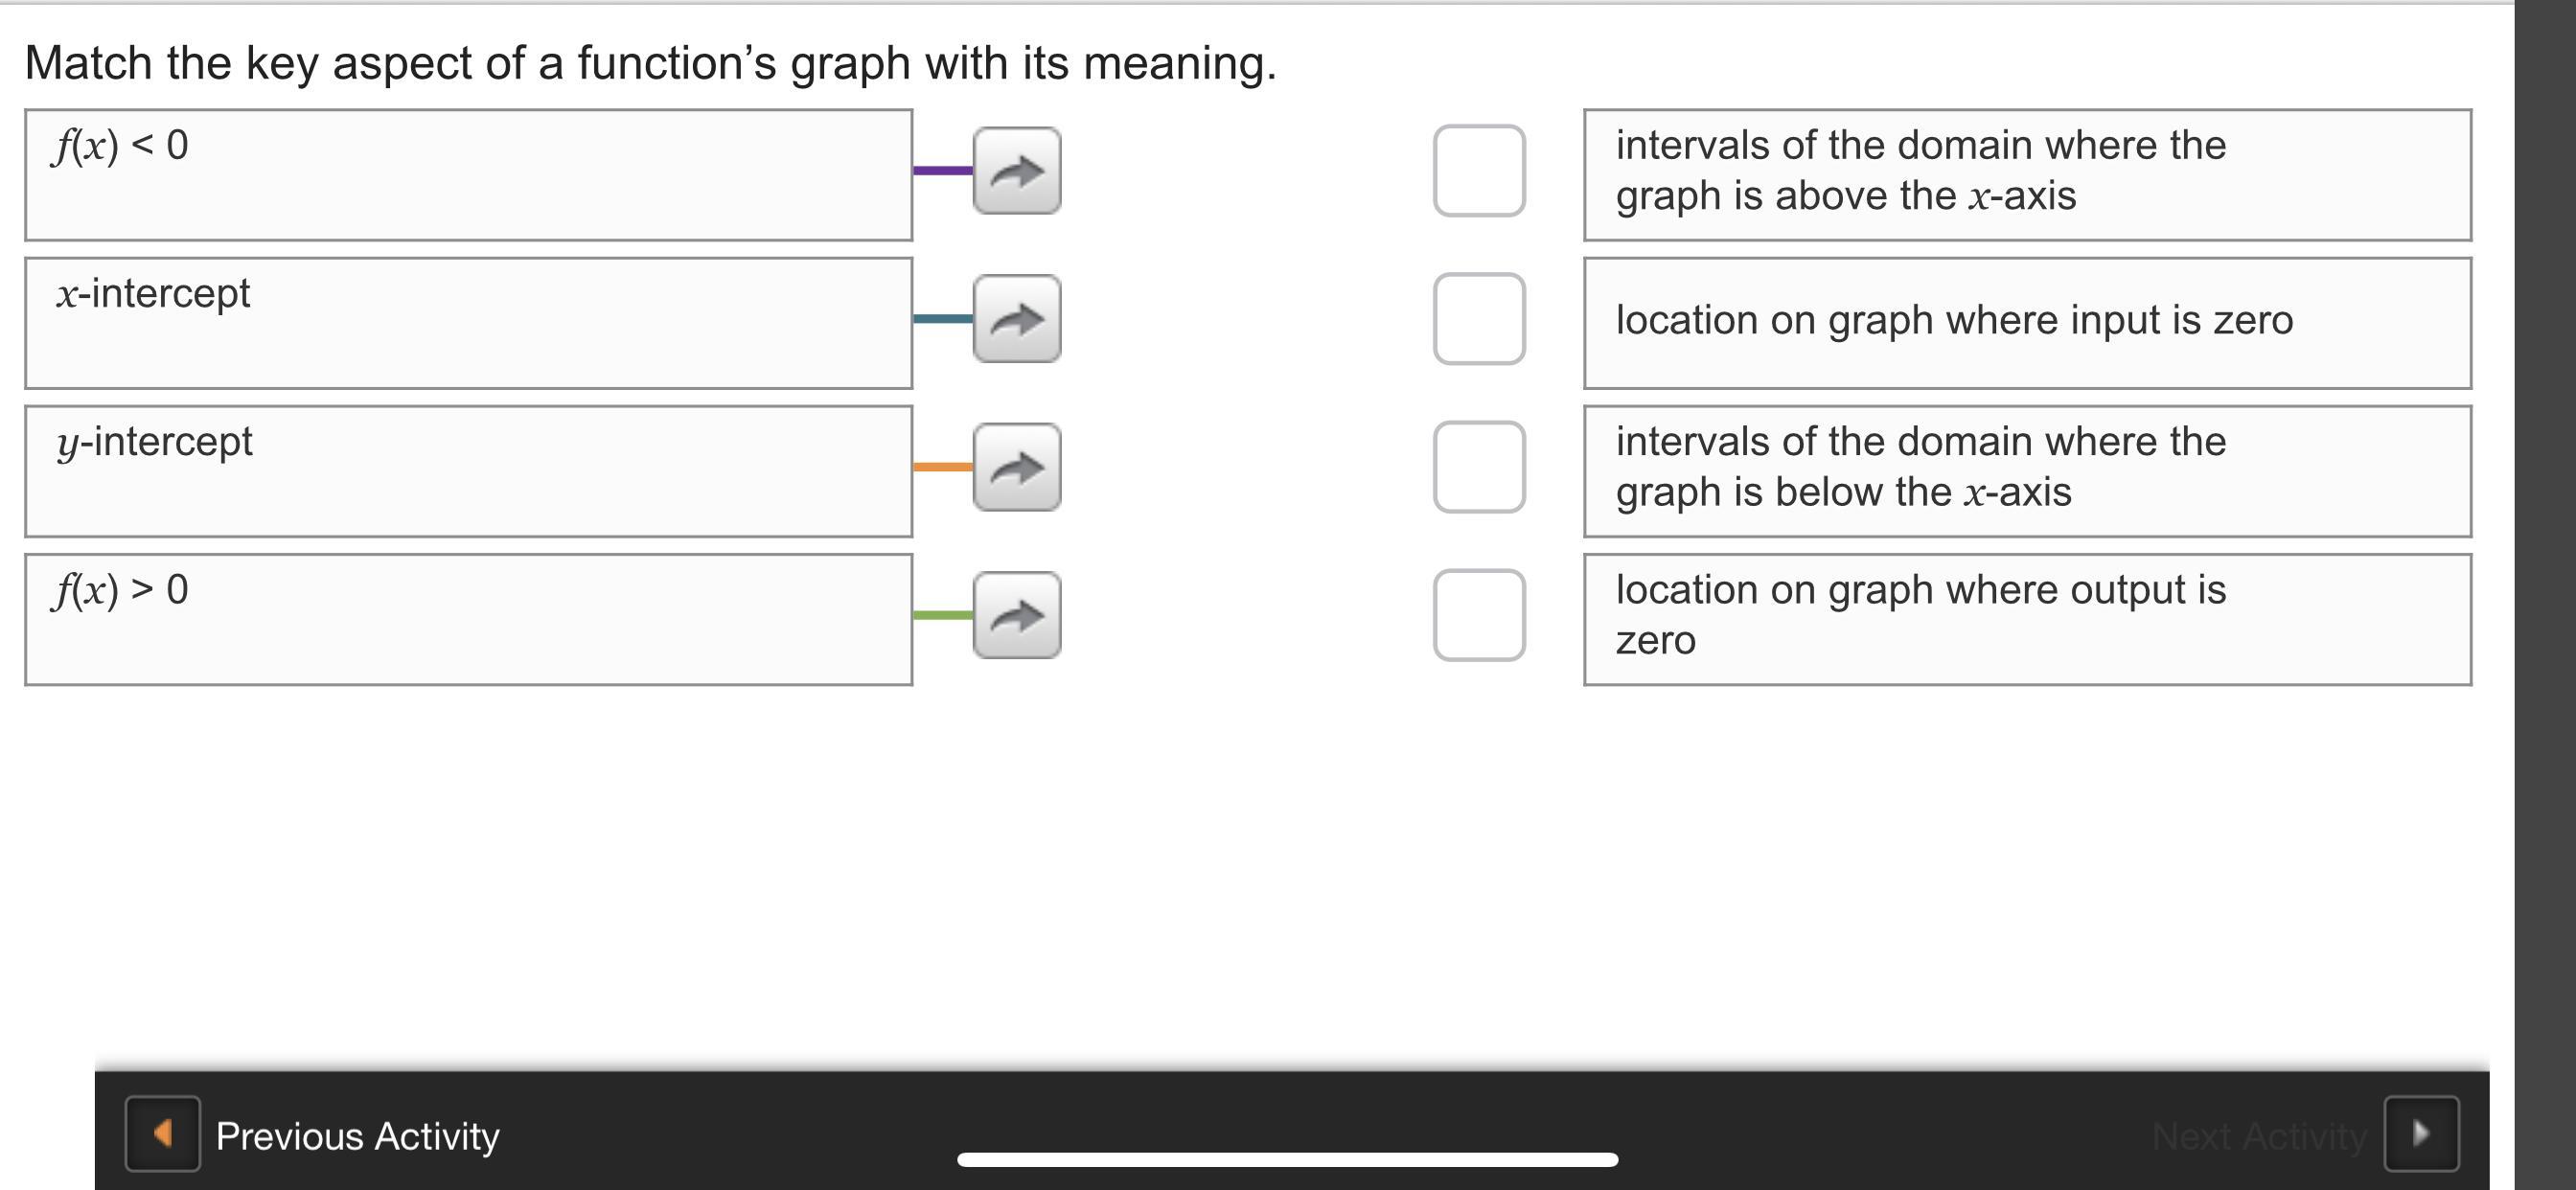Click the Next Activity arrow icon
The height and width of the screenshot is (1190, 2576).
pos(2421,1133)
